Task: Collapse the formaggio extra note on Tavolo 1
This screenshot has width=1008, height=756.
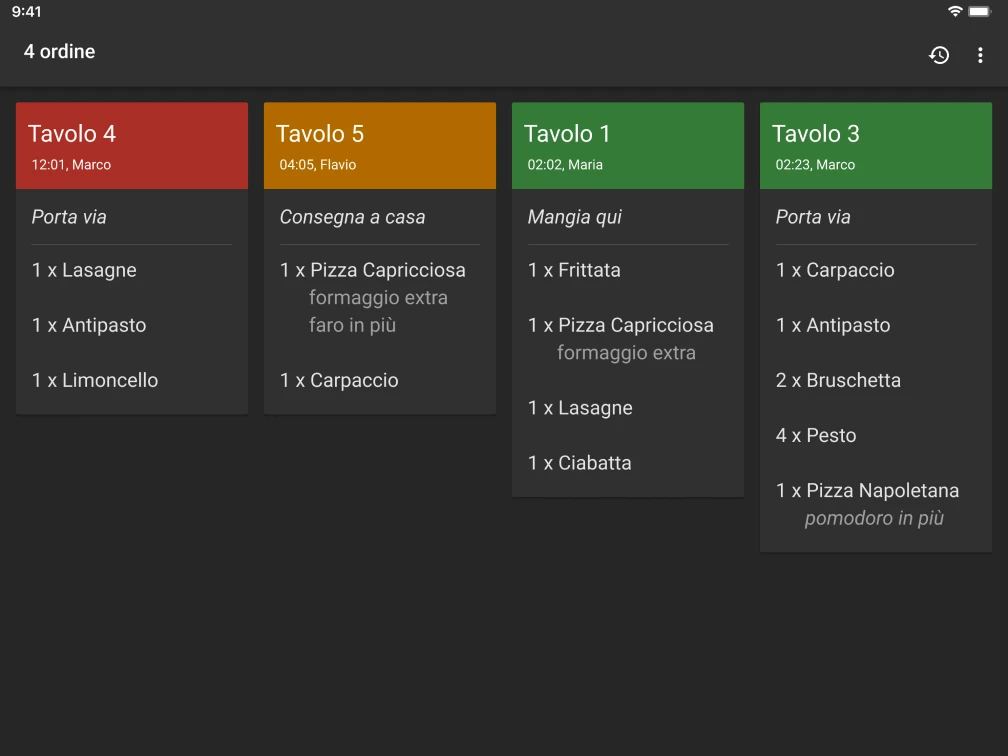Action: pyautogui.click(x=626, y=352)
